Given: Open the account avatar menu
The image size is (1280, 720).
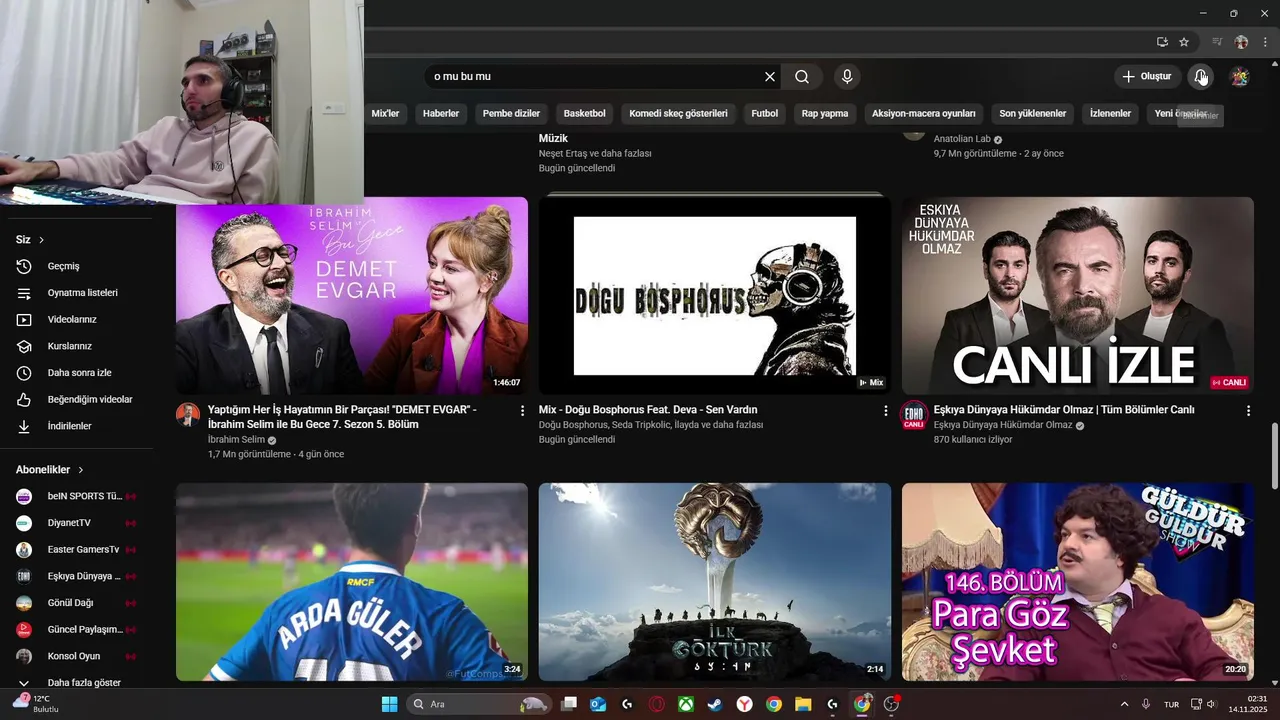Looking at the screenshot, I should [1239, 77].
